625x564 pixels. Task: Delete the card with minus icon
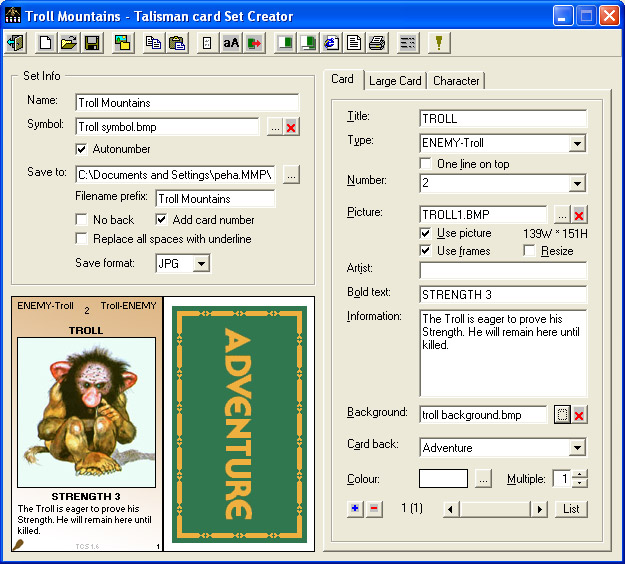coord(374,509)
